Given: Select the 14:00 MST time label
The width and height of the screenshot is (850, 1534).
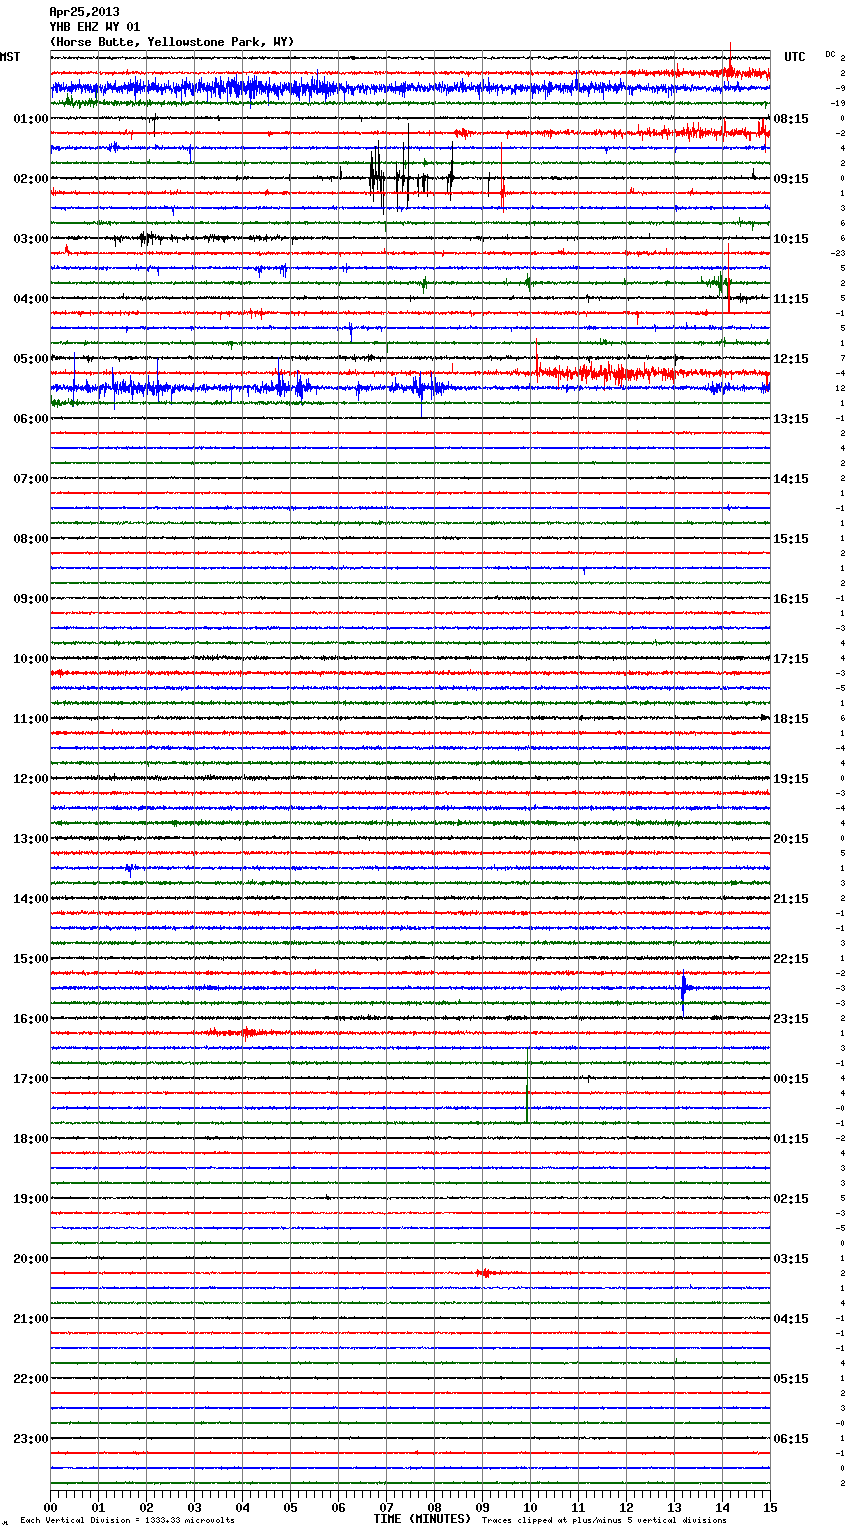Looking at the screenshot, I should point(31,899).
